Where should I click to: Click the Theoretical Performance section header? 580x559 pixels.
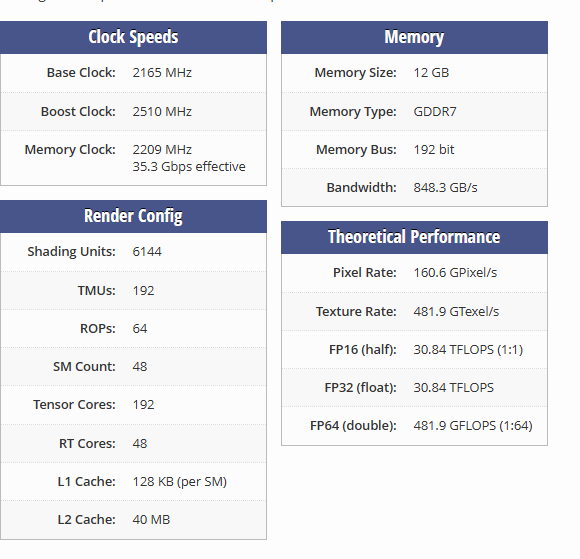coord(414,237)
